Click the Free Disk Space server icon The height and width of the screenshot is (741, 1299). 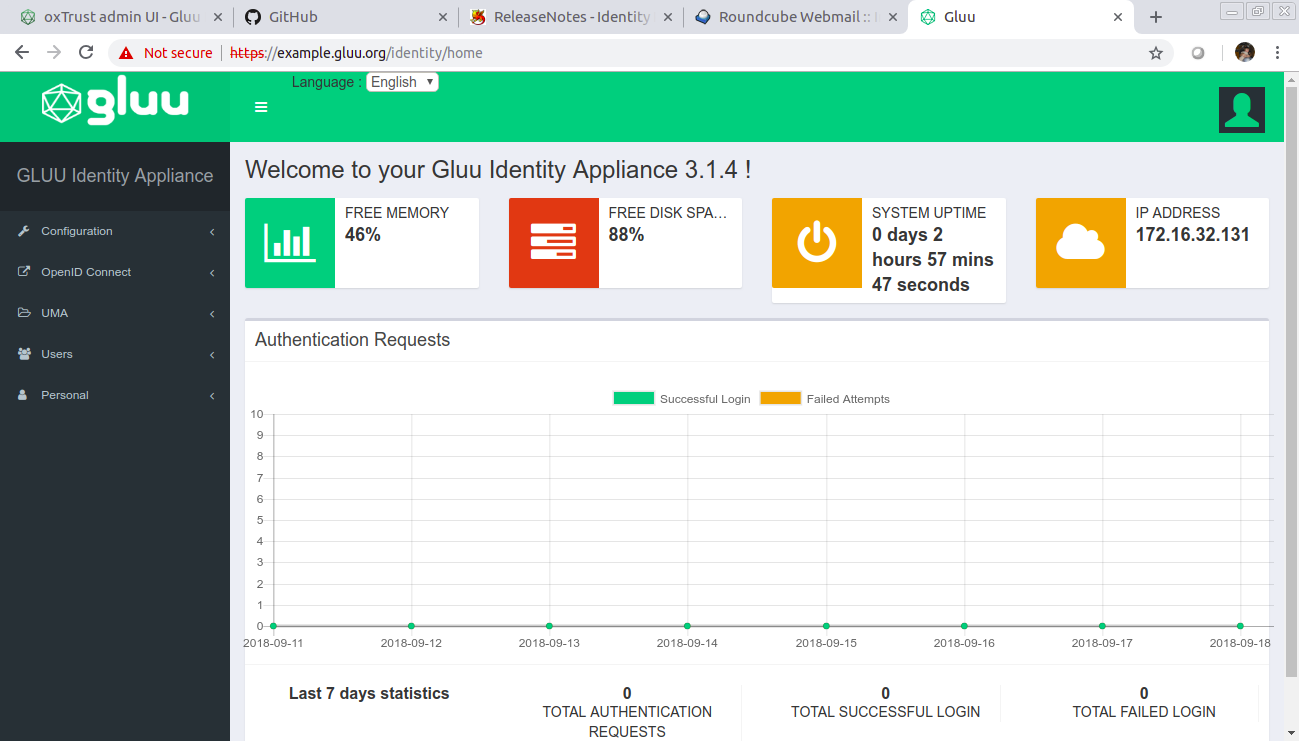click(554, 243)
